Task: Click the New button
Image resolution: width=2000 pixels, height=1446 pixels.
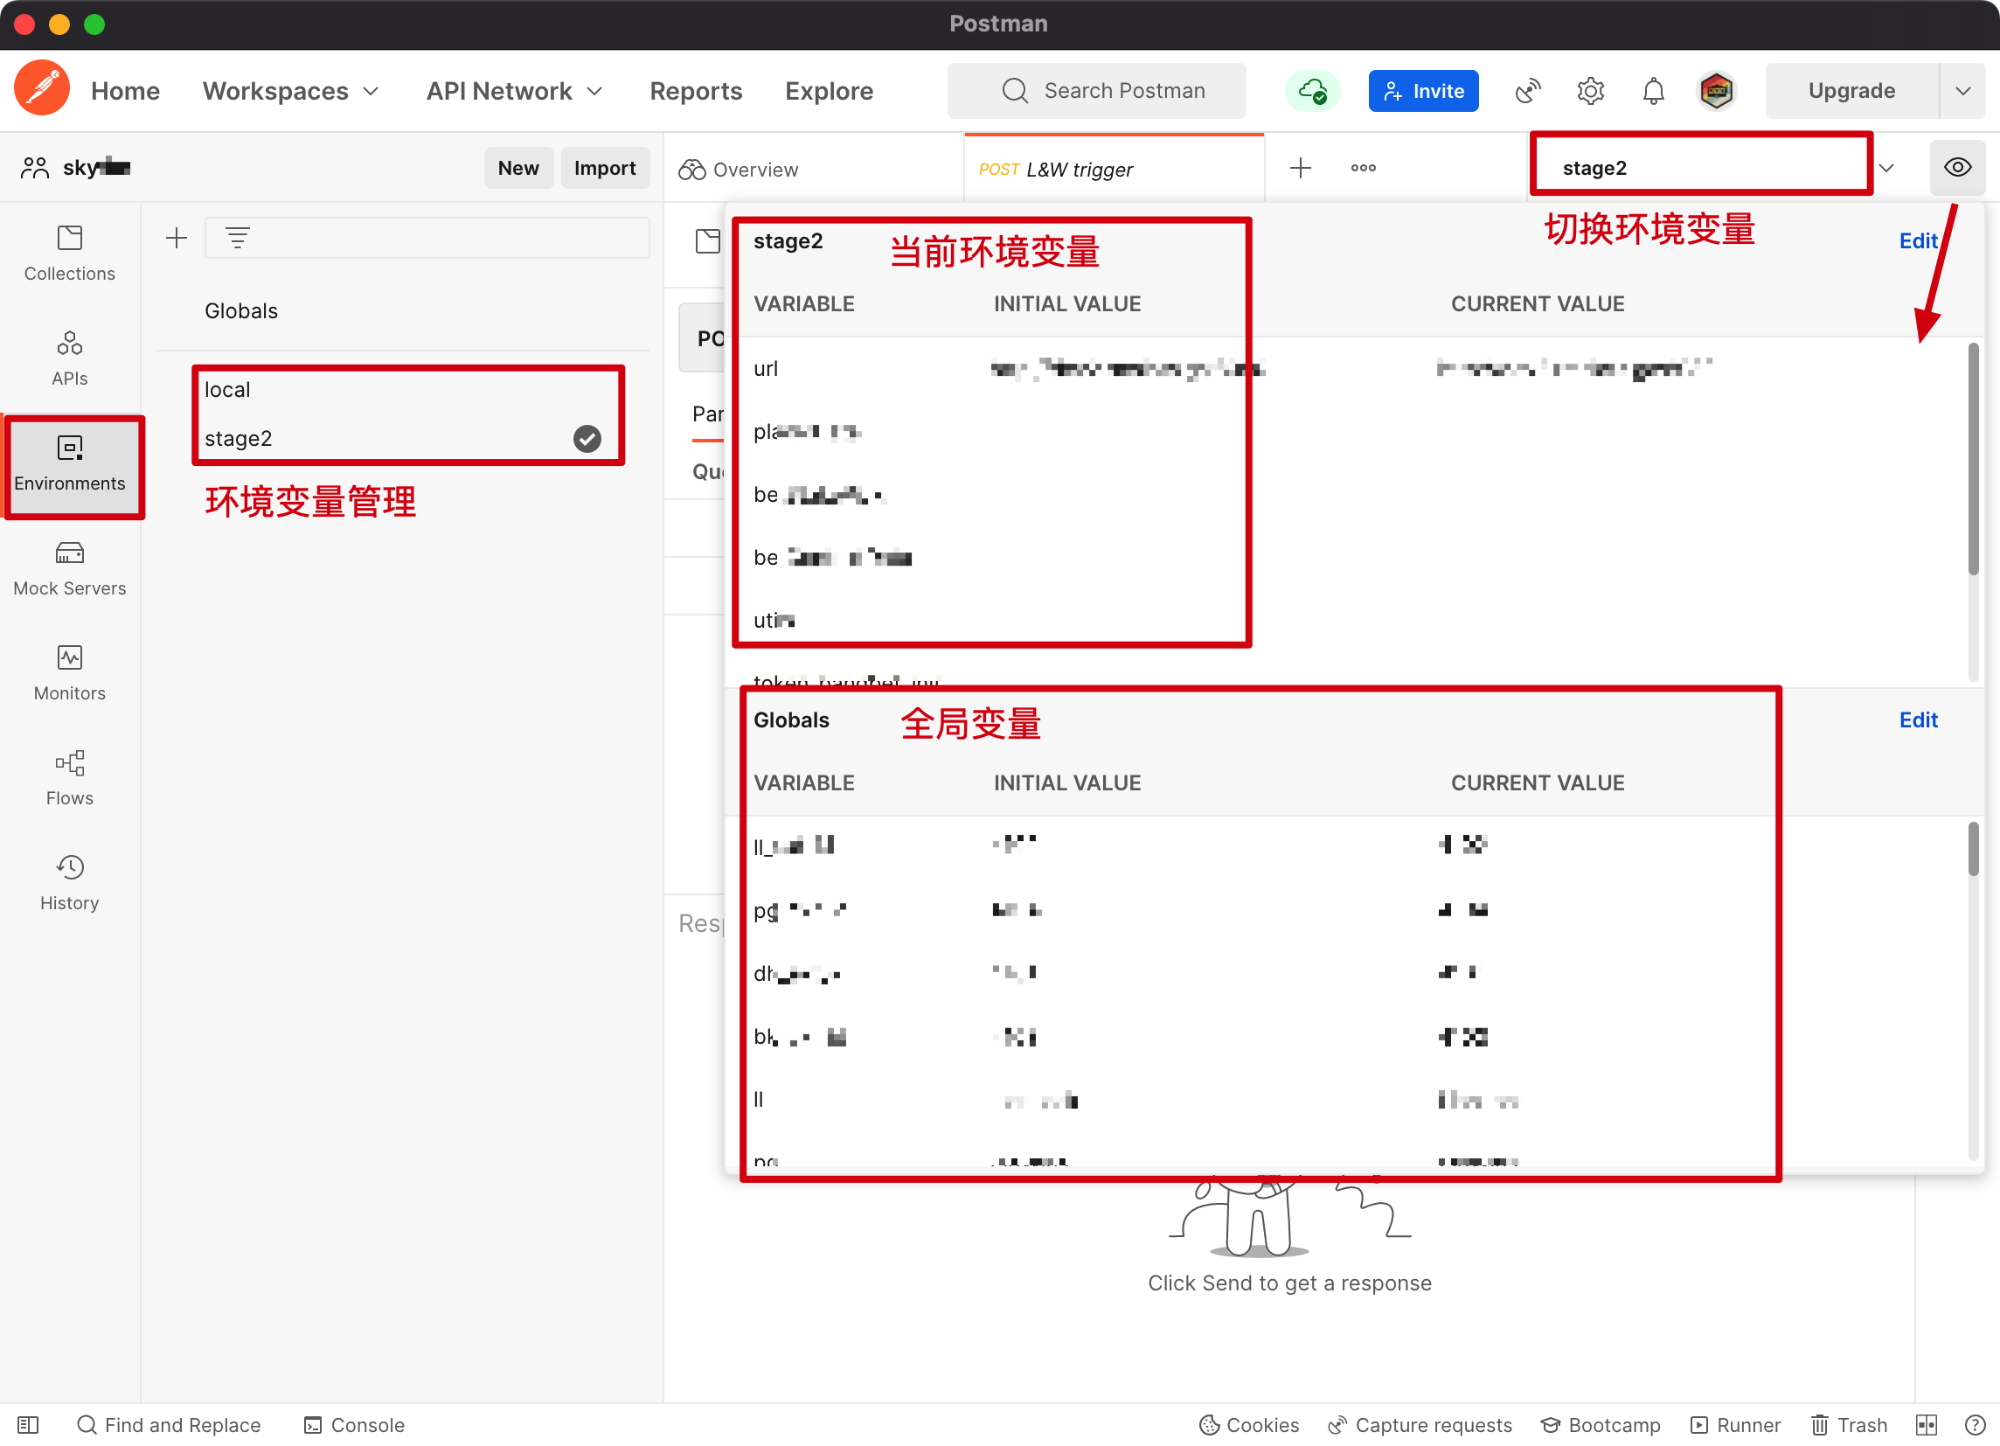Action: click(518, 168)
